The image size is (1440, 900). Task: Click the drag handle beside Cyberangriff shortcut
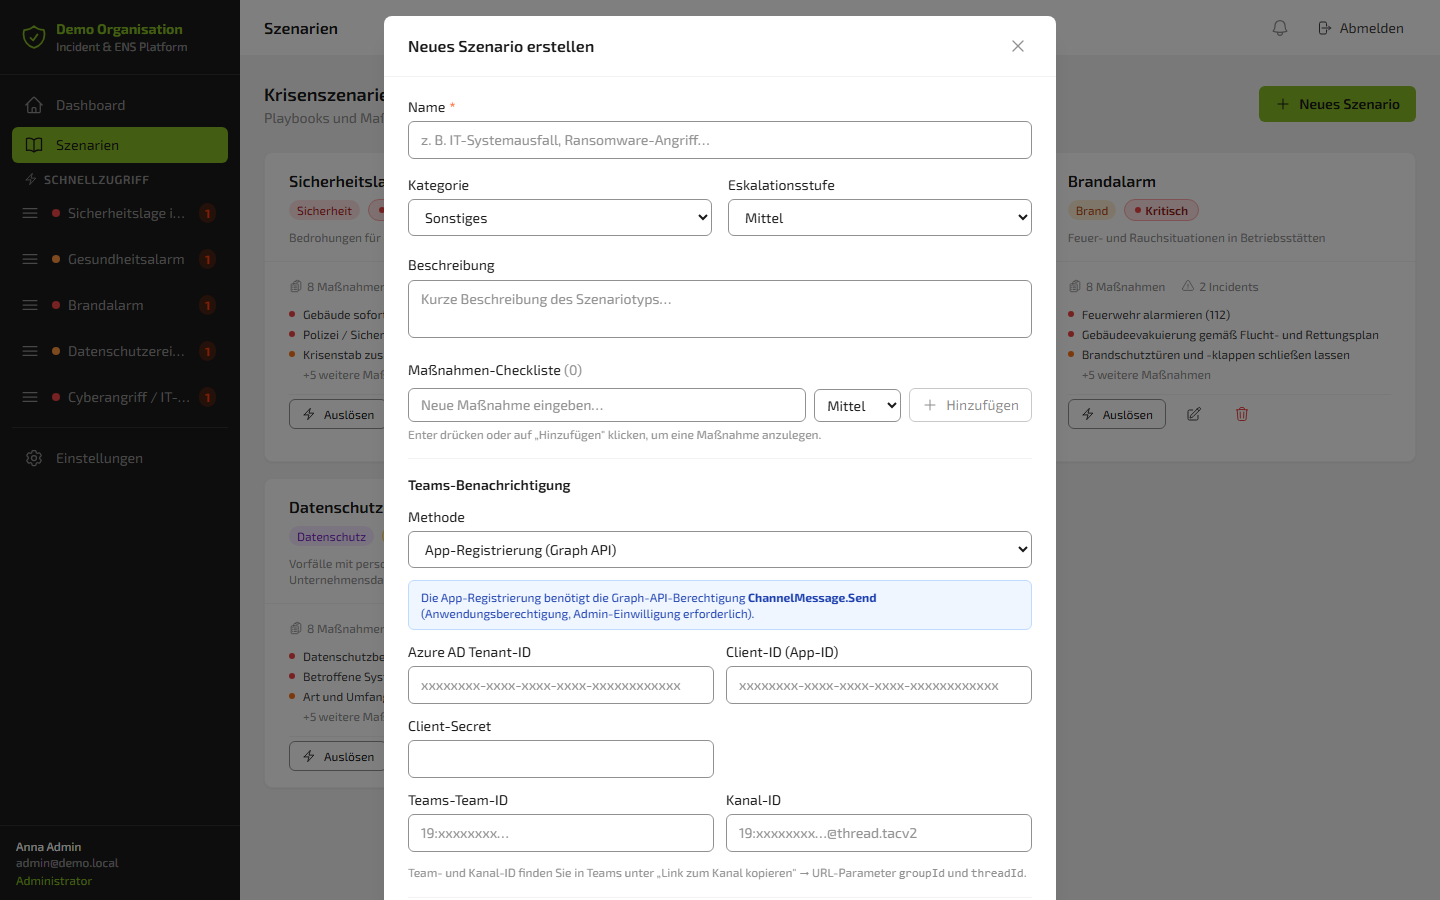30,397
